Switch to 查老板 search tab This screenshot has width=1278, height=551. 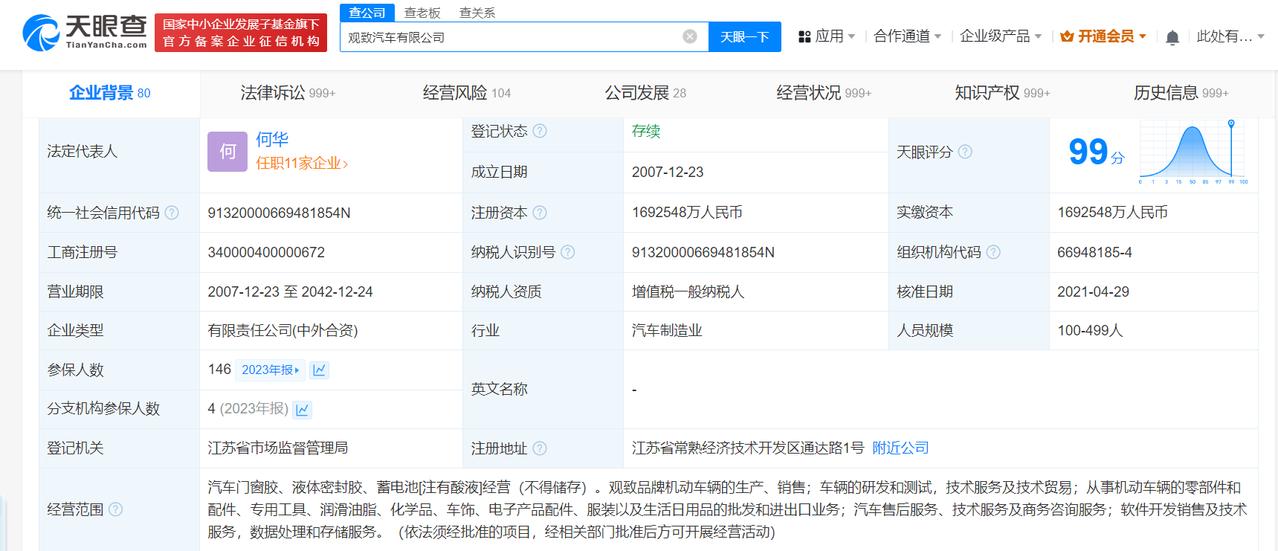[x=422, y=13]
